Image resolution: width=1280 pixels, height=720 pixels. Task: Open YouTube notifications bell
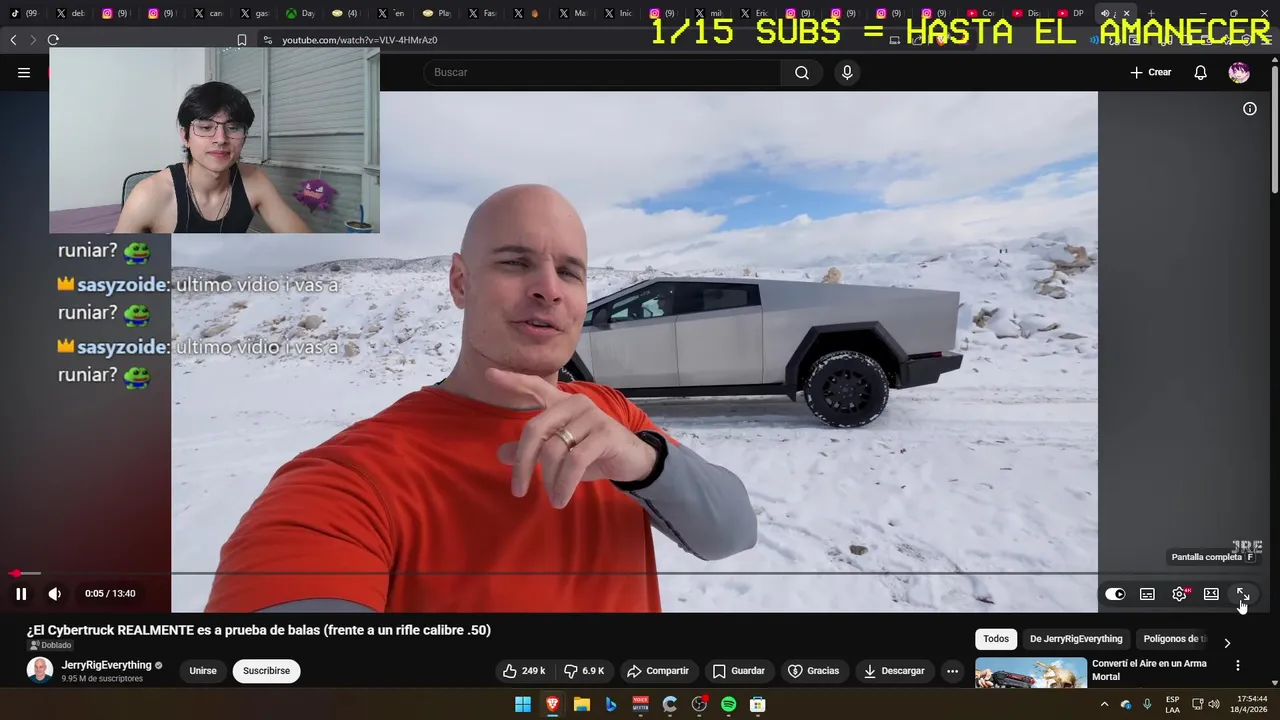pos(1201,72)
